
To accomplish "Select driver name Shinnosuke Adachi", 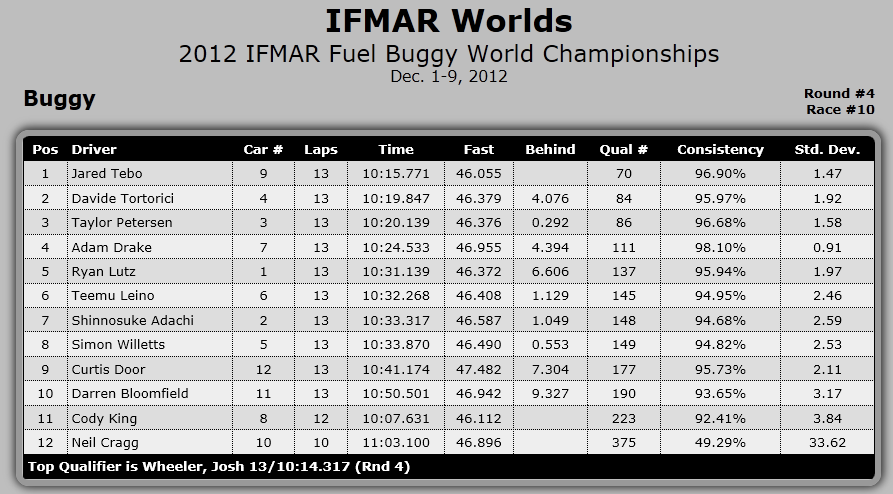I will coord(133,320).
